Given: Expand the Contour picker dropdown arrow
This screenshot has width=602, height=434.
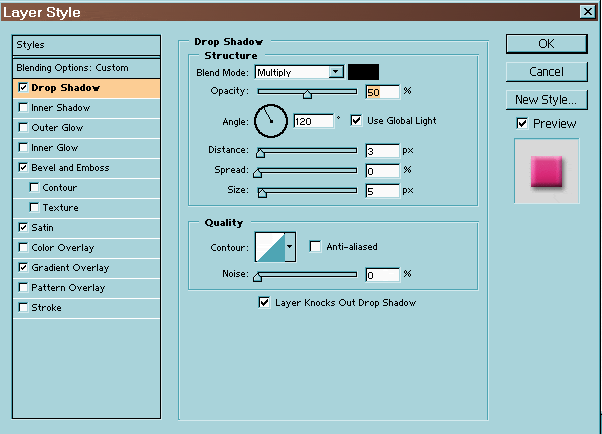Looking at the screenshot, I should click(x=291, y=246).
